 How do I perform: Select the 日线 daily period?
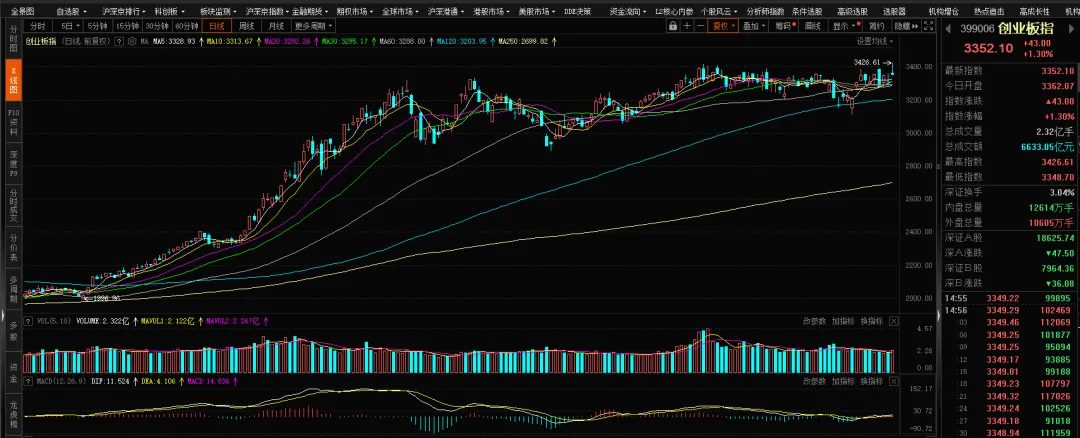[x=217, y=26]
